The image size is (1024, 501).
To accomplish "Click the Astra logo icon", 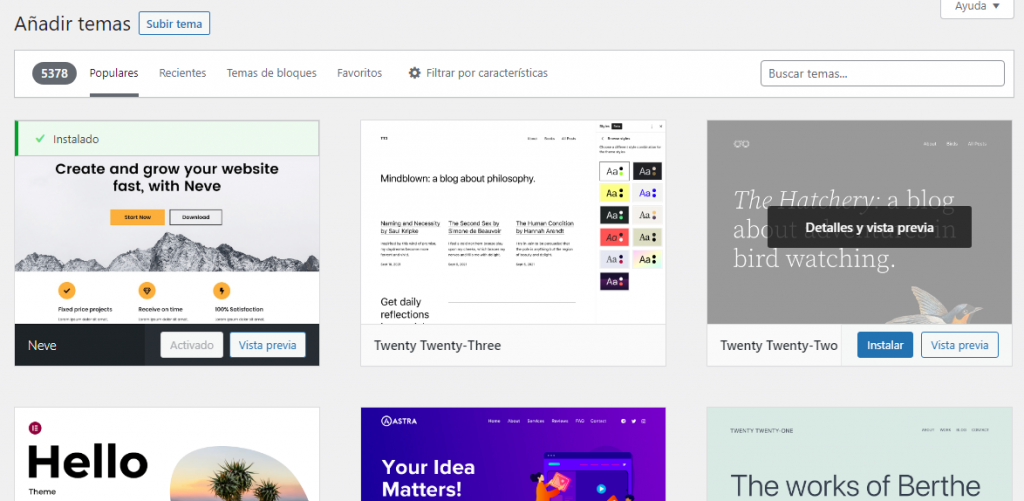I will (387, 421).
